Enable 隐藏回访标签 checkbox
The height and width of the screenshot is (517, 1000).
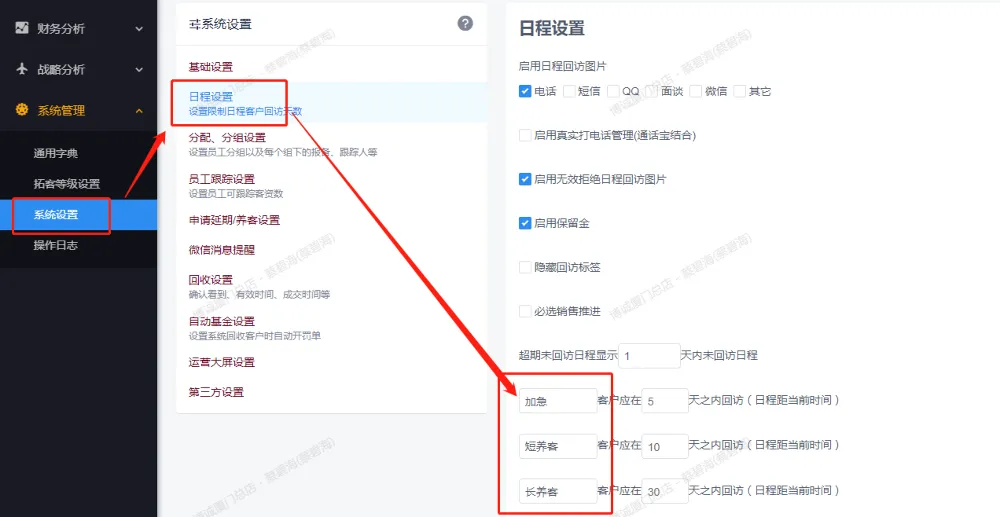pos(525,267)
